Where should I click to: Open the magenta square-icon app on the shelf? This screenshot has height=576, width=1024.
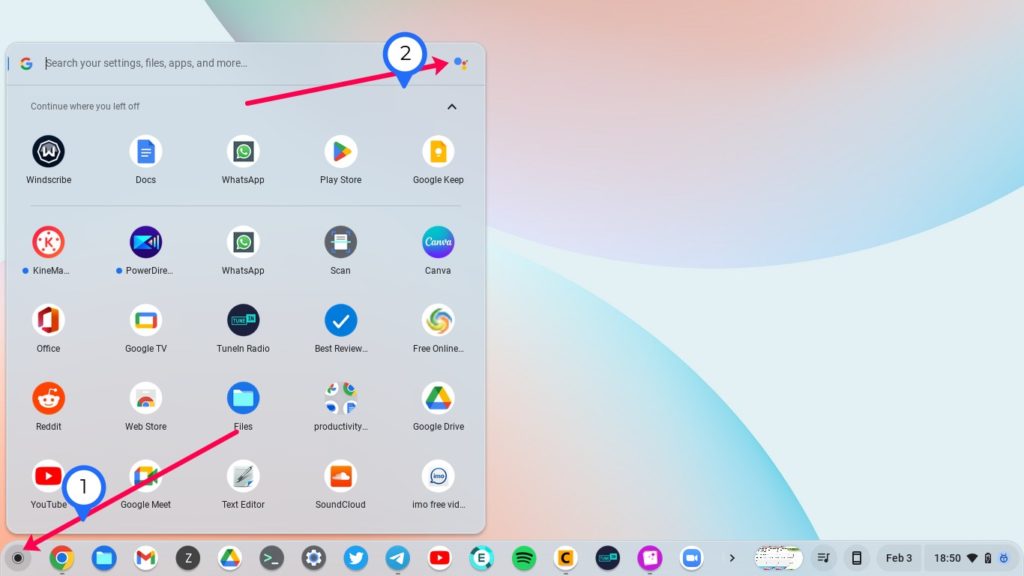pyautogui.click(x=650, y=558)
